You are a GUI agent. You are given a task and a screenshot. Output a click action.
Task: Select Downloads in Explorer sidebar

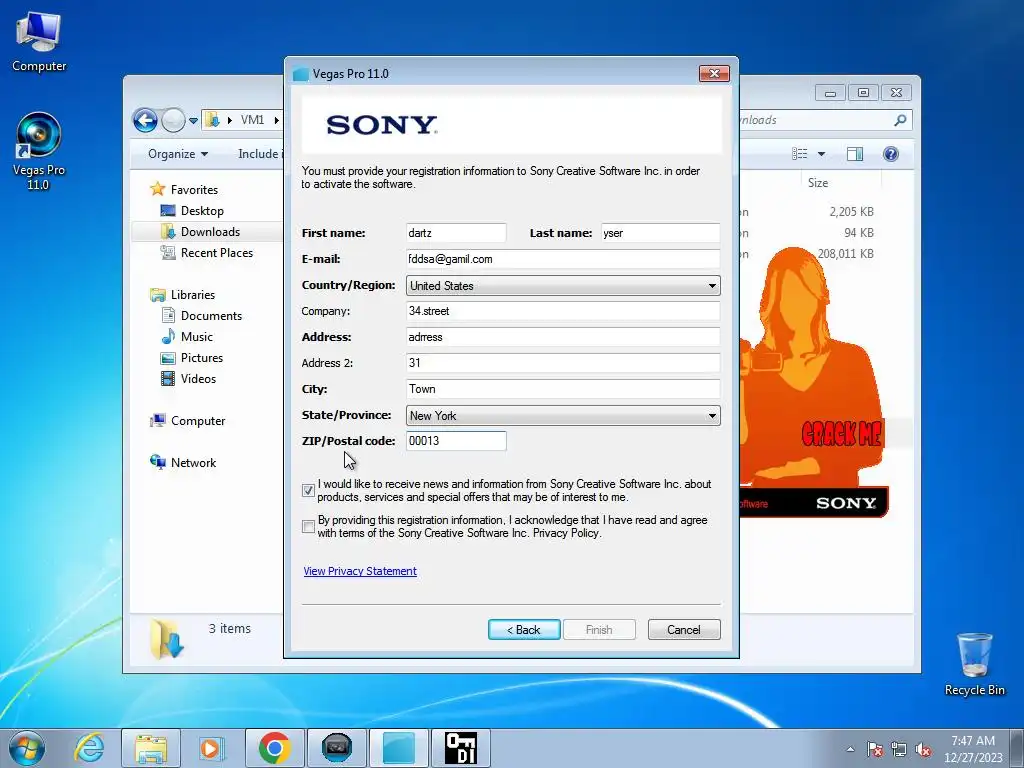pyautogui.click(x=210, y=231)
